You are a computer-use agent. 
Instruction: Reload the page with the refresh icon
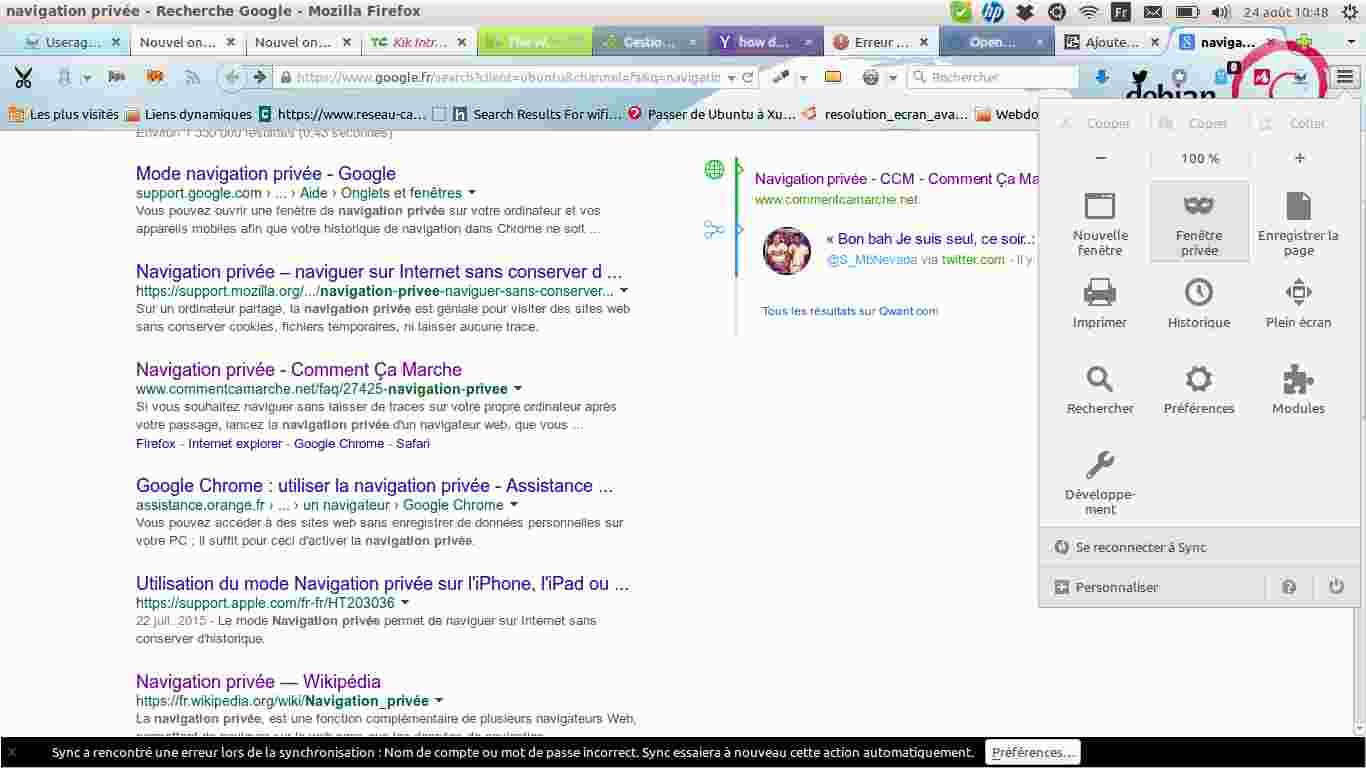tap(747, 77)
